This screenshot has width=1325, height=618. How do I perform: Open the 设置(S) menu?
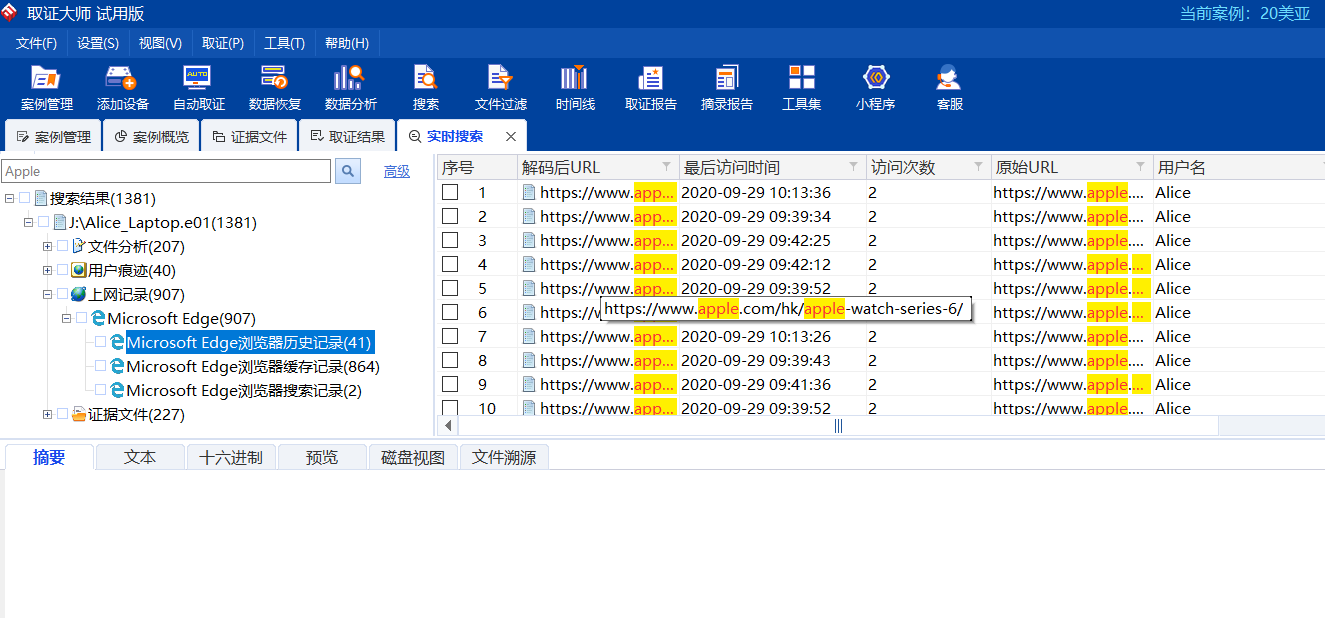[x=98, y=43]
